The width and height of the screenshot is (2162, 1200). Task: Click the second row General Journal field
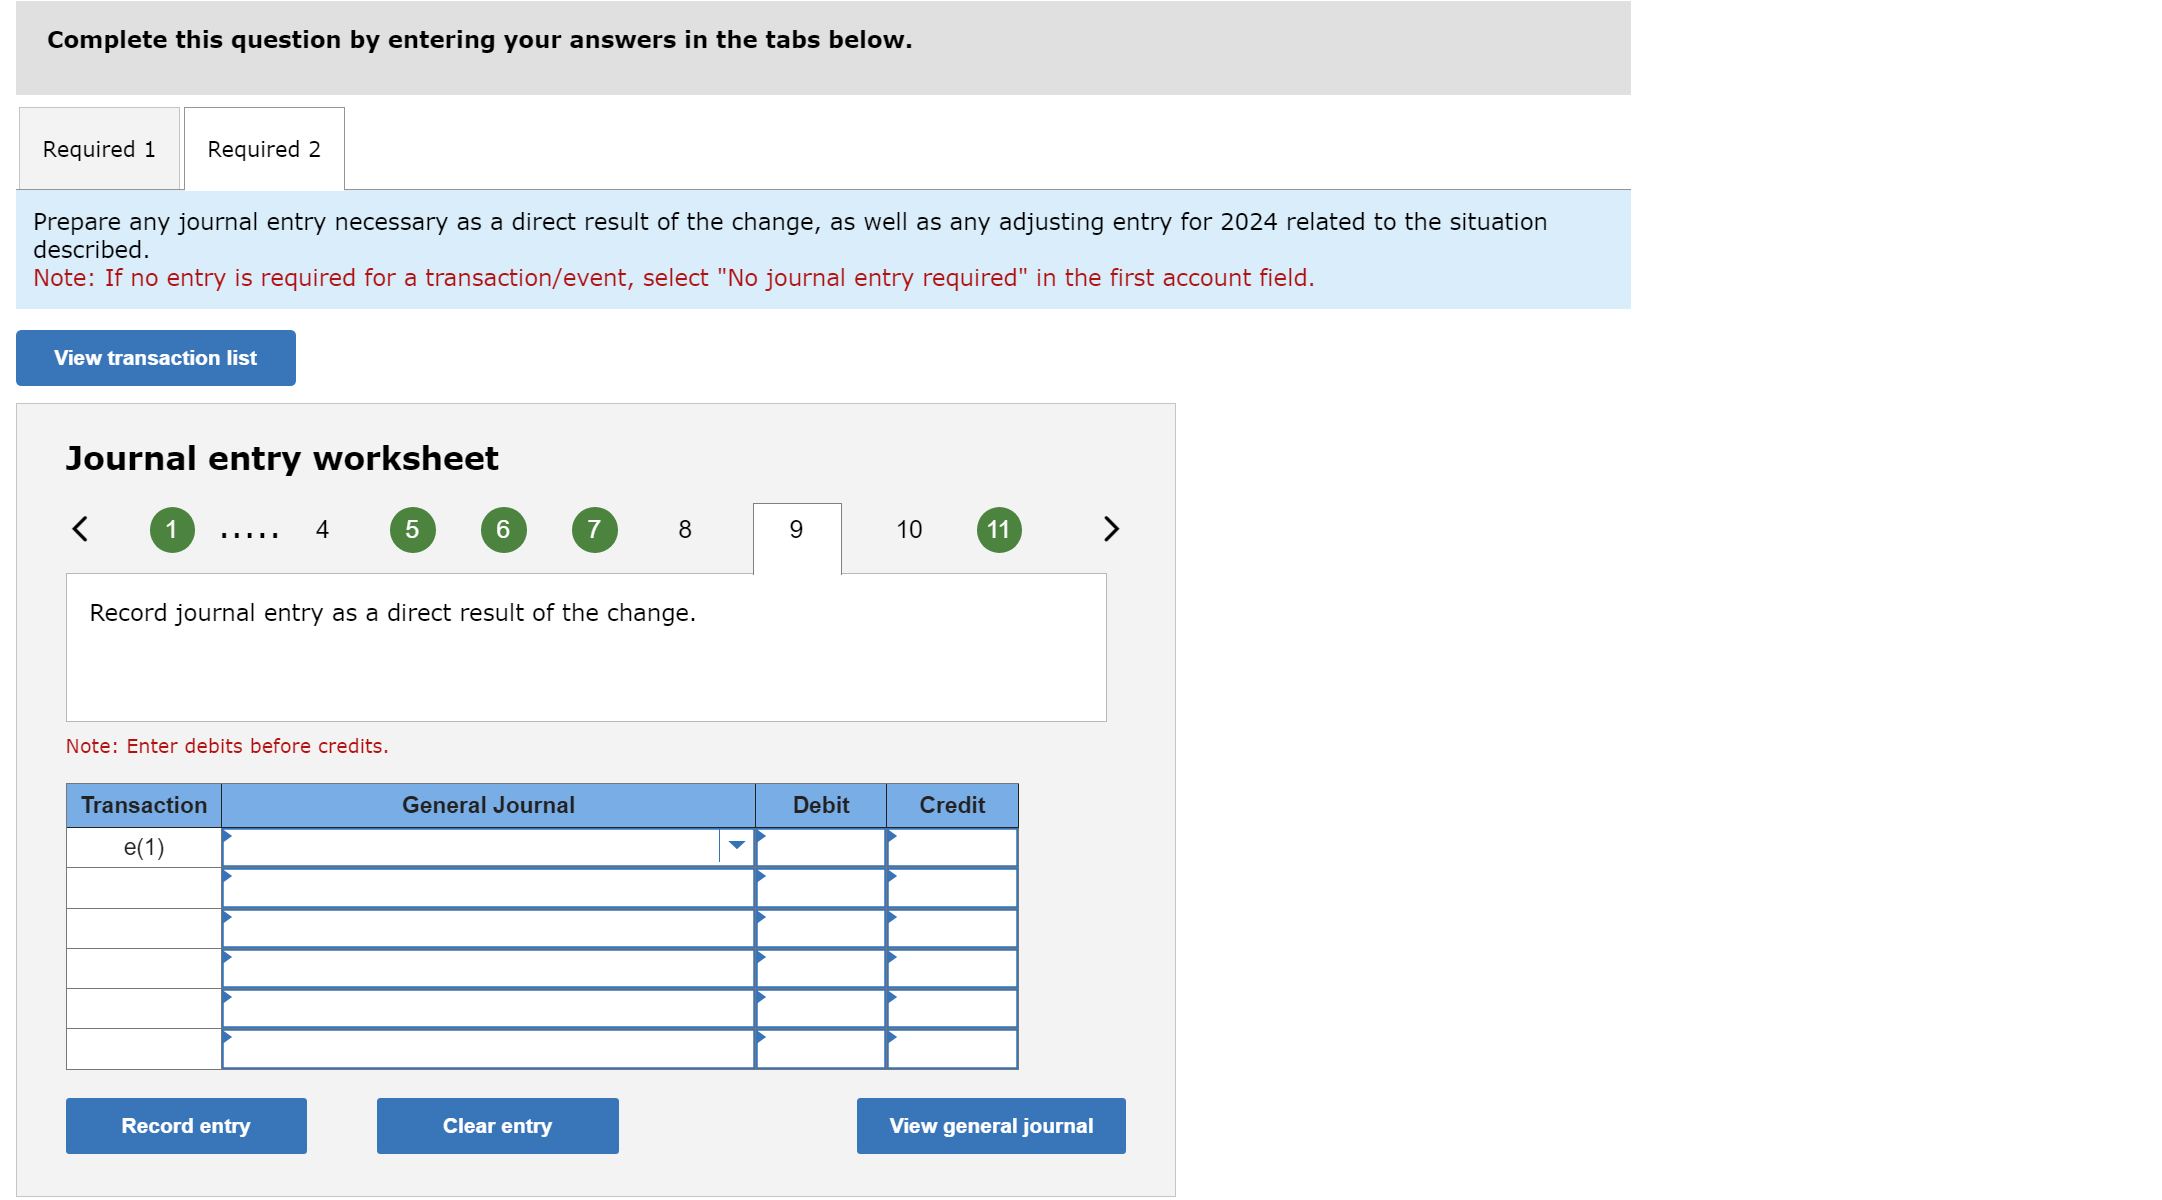coord(488,888)
